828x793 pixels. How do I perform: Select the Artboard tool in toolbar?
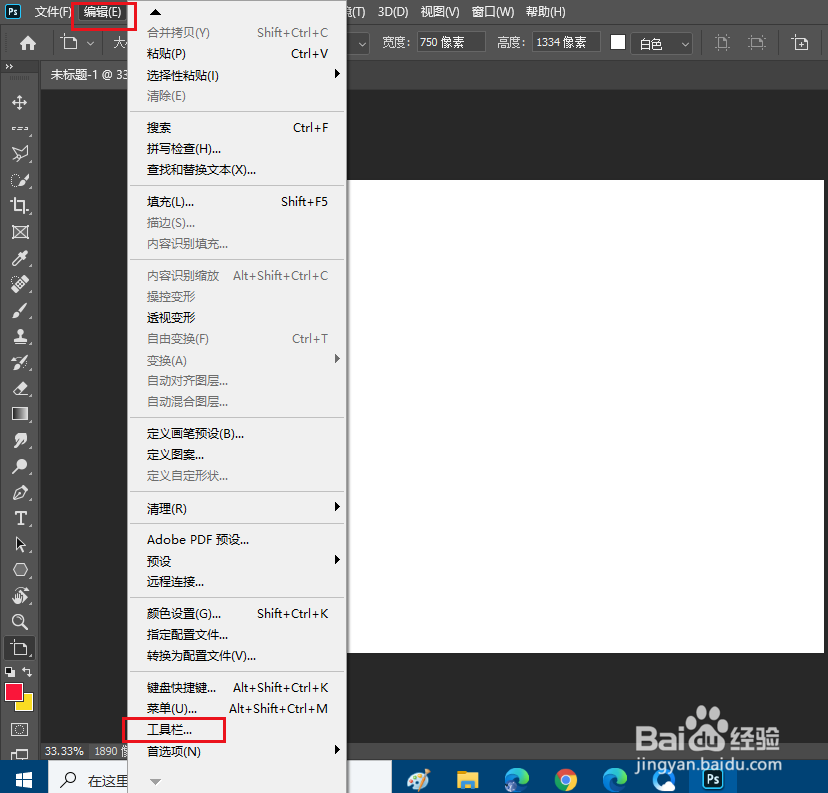pos(20,647)
